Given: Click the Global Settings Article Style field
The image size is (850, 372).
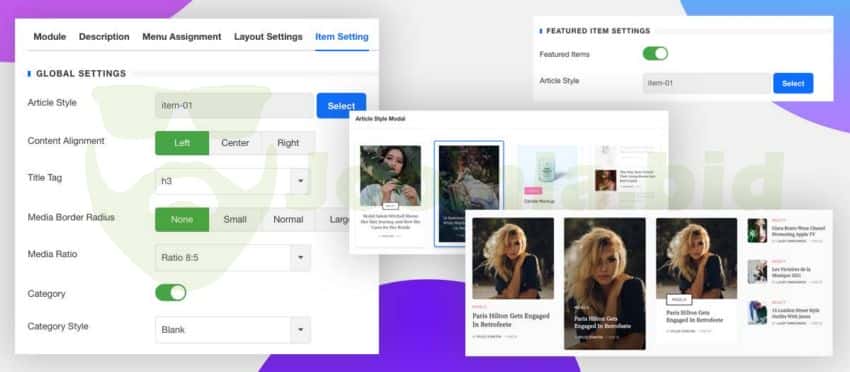Looking at the screenshot, I should [234, 106].
